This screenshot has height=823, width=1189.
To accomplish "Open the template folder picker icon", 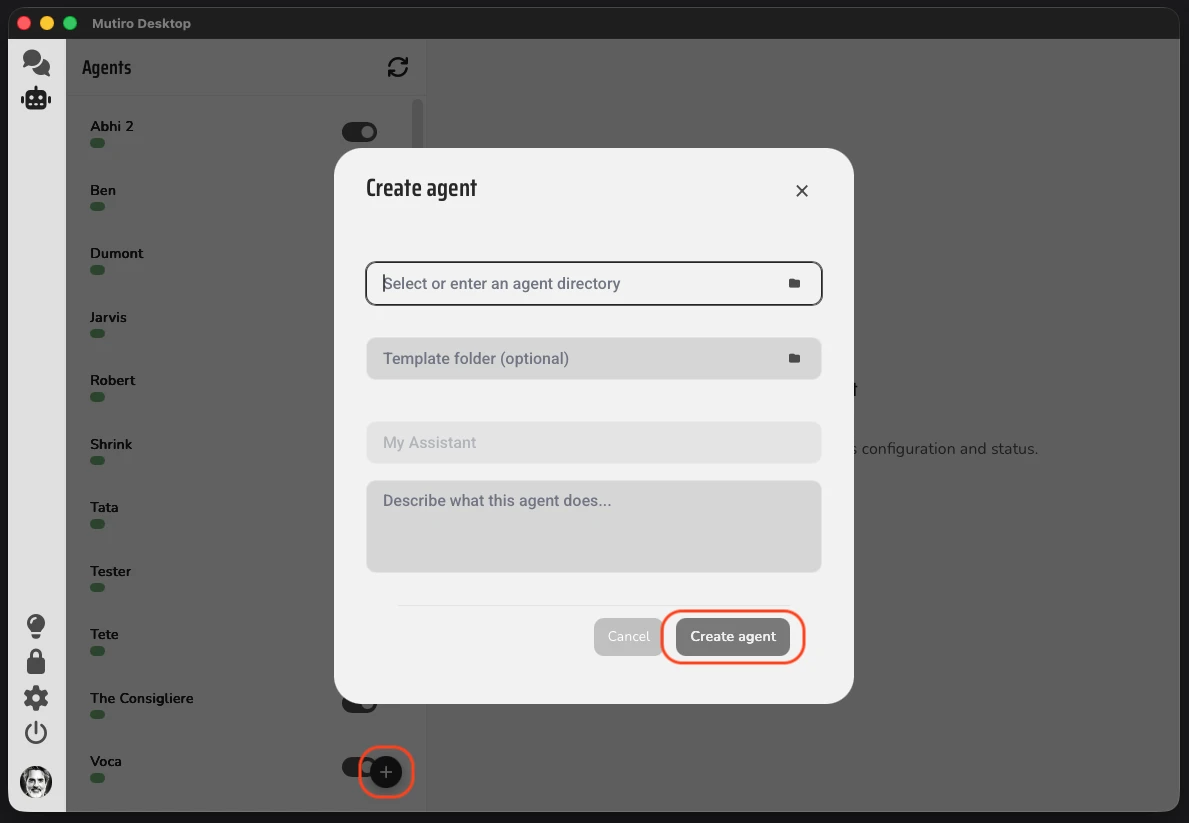I will pyautogui.click(x=795, y=358).
